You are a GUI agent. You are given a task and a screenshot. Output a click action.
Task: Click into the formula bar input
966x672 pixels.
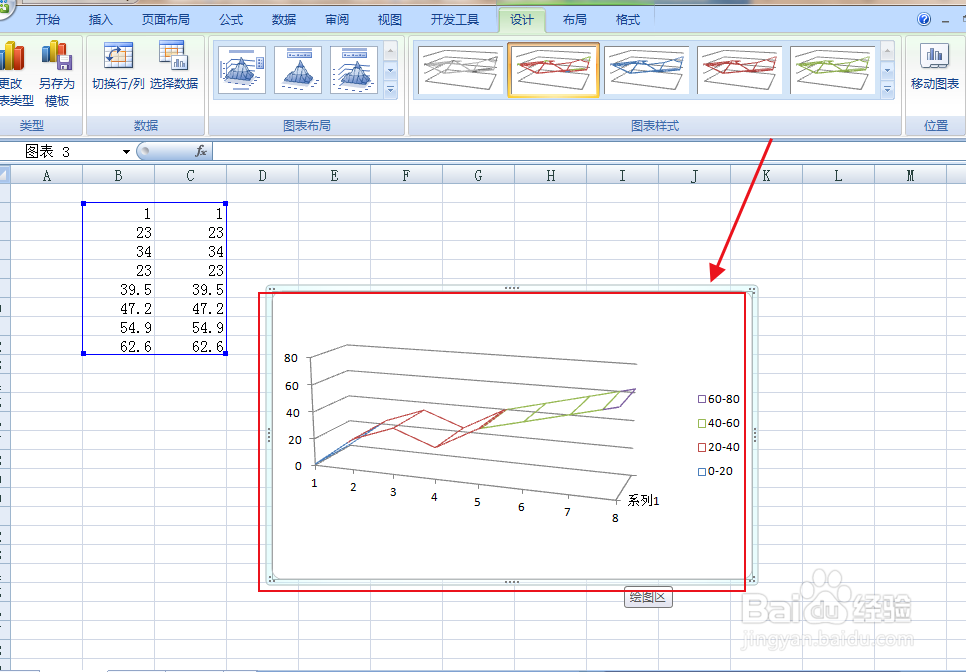588,152
